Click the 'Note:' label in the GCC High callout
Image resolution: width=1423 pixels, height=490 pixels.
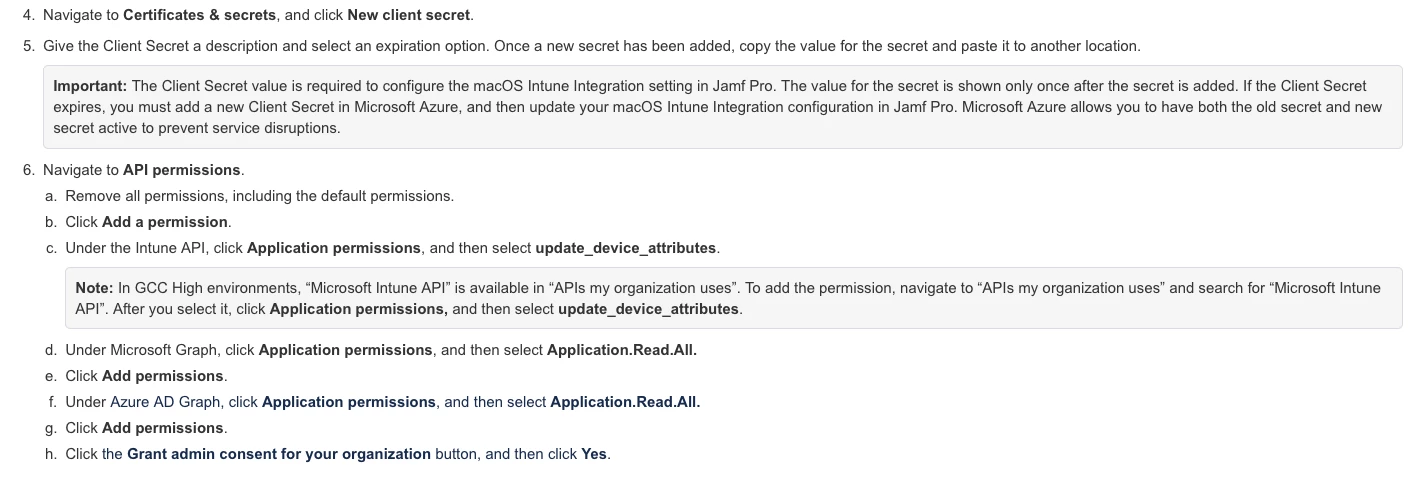pos(94,288)
